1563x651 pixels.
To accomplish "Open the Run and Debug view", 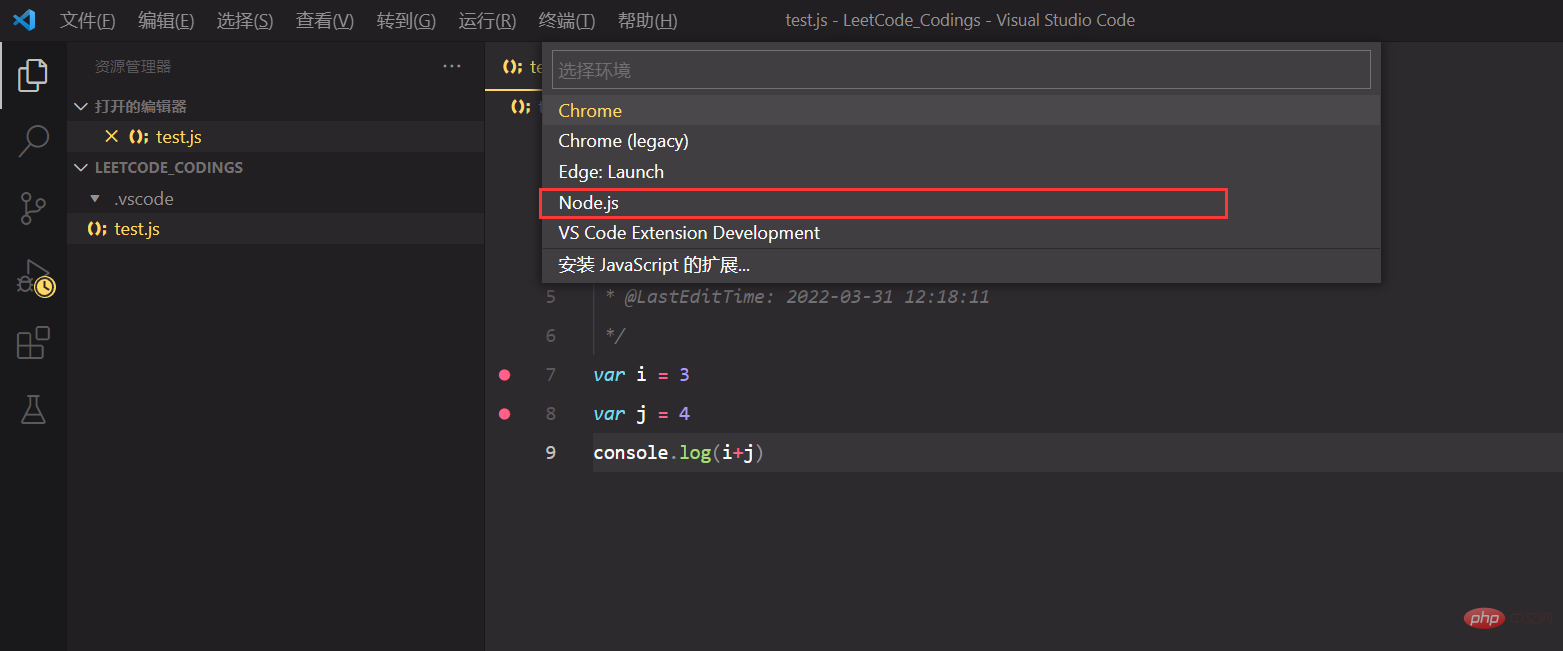I will tap(33, 277).
